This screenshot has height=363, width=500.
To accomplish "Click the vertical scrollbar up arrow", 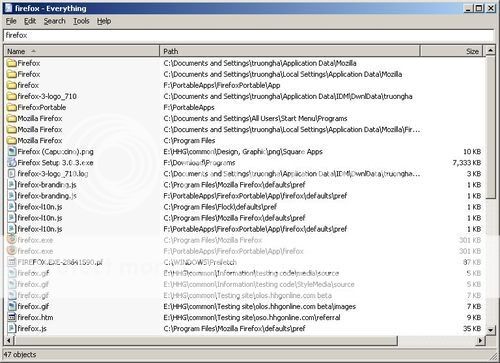I will (490, 51).
